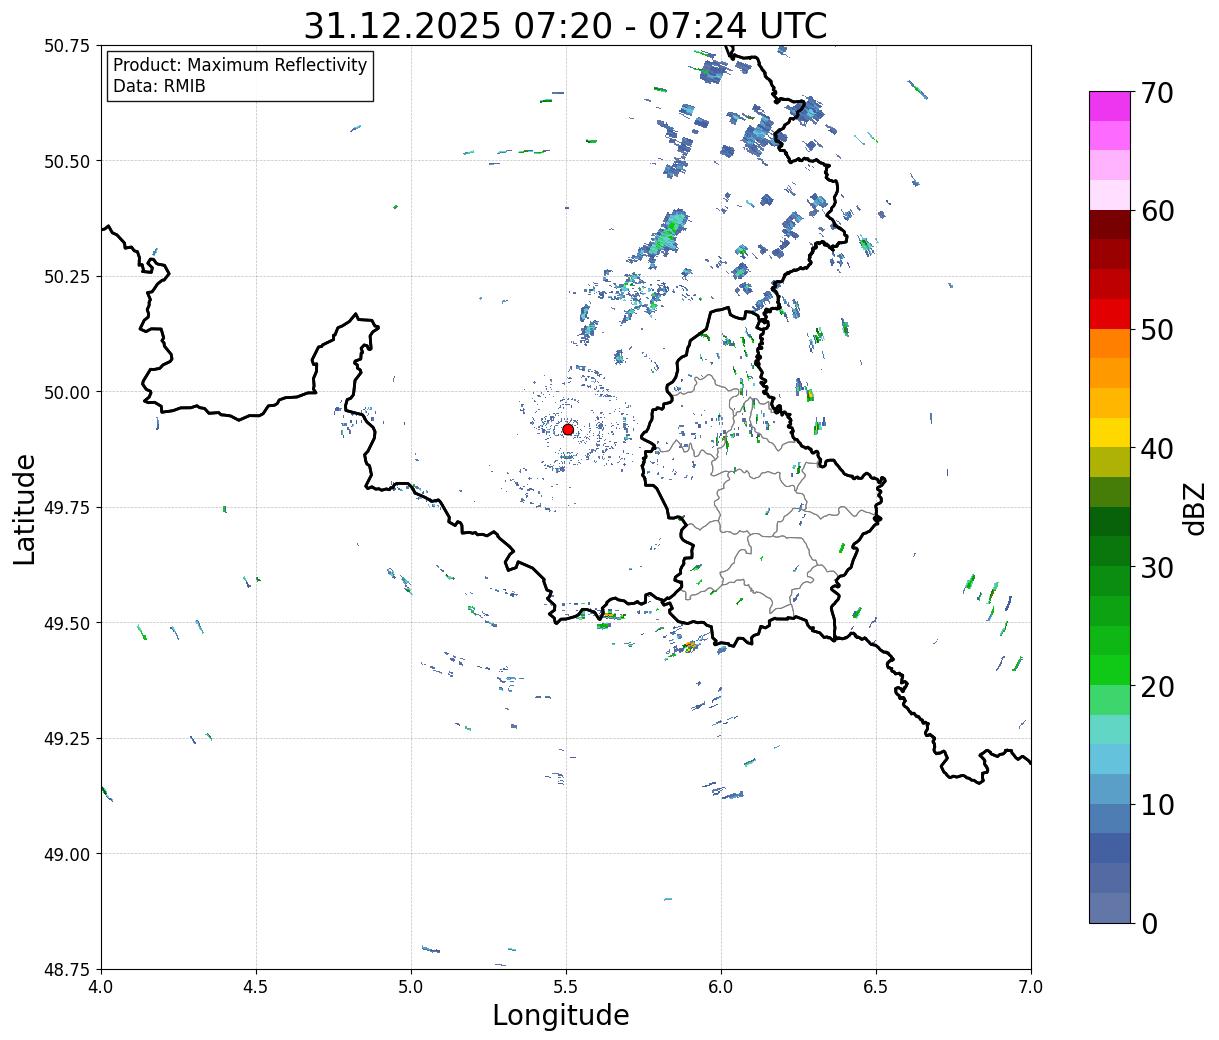
Task: Pick the bright green swatch just above 20 dBZ
Action: click(1110, 670)
